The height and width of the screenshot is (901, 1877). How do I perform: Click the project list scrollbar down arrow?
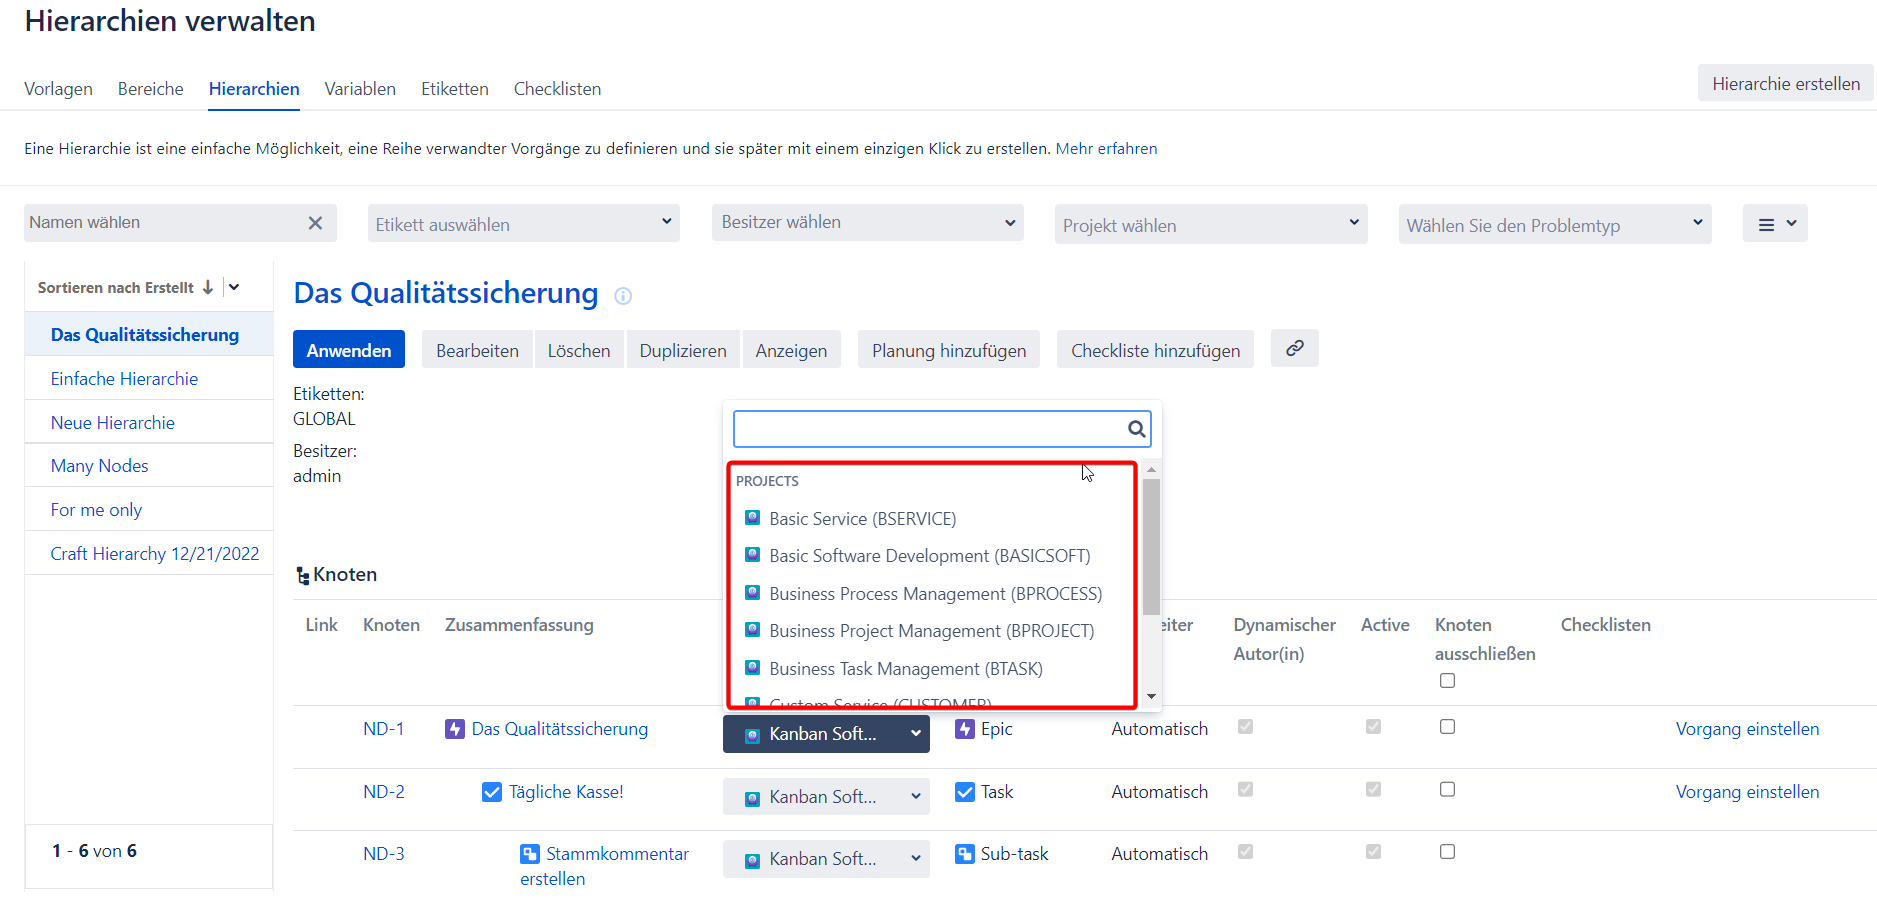(x=1151, y=696)
